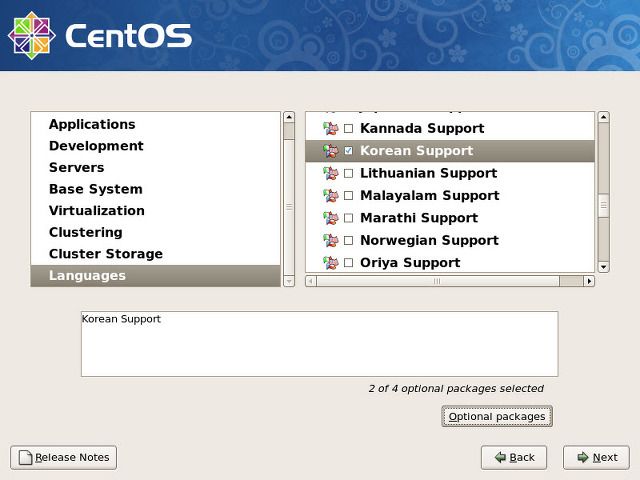The height and width of the screenshot is (480, 640).
Task: Click the '2 of 4 optional packages selected' text
Action: (x=456, y=389)
